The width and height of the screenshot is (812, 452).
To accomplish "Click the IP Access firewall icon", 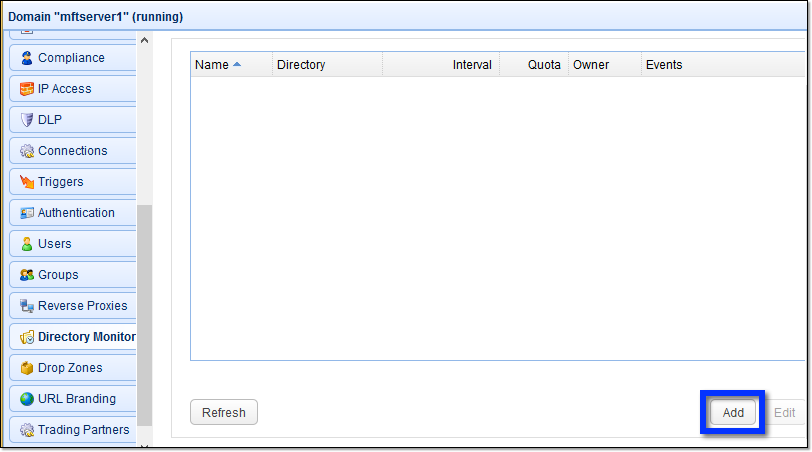I will pos(27,89).
